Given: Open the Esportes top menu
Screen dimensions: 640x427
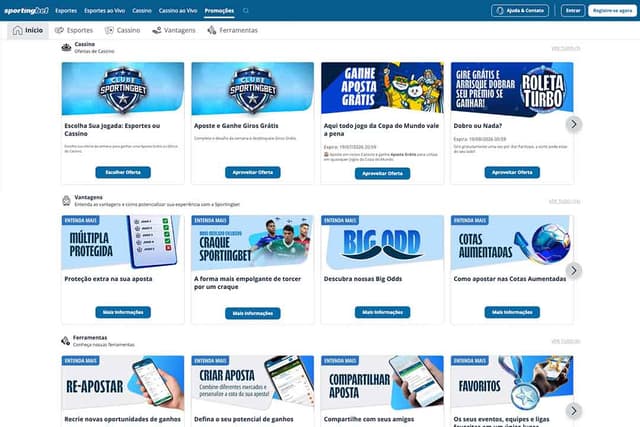Looking at the screenshot, I should 66,11.
